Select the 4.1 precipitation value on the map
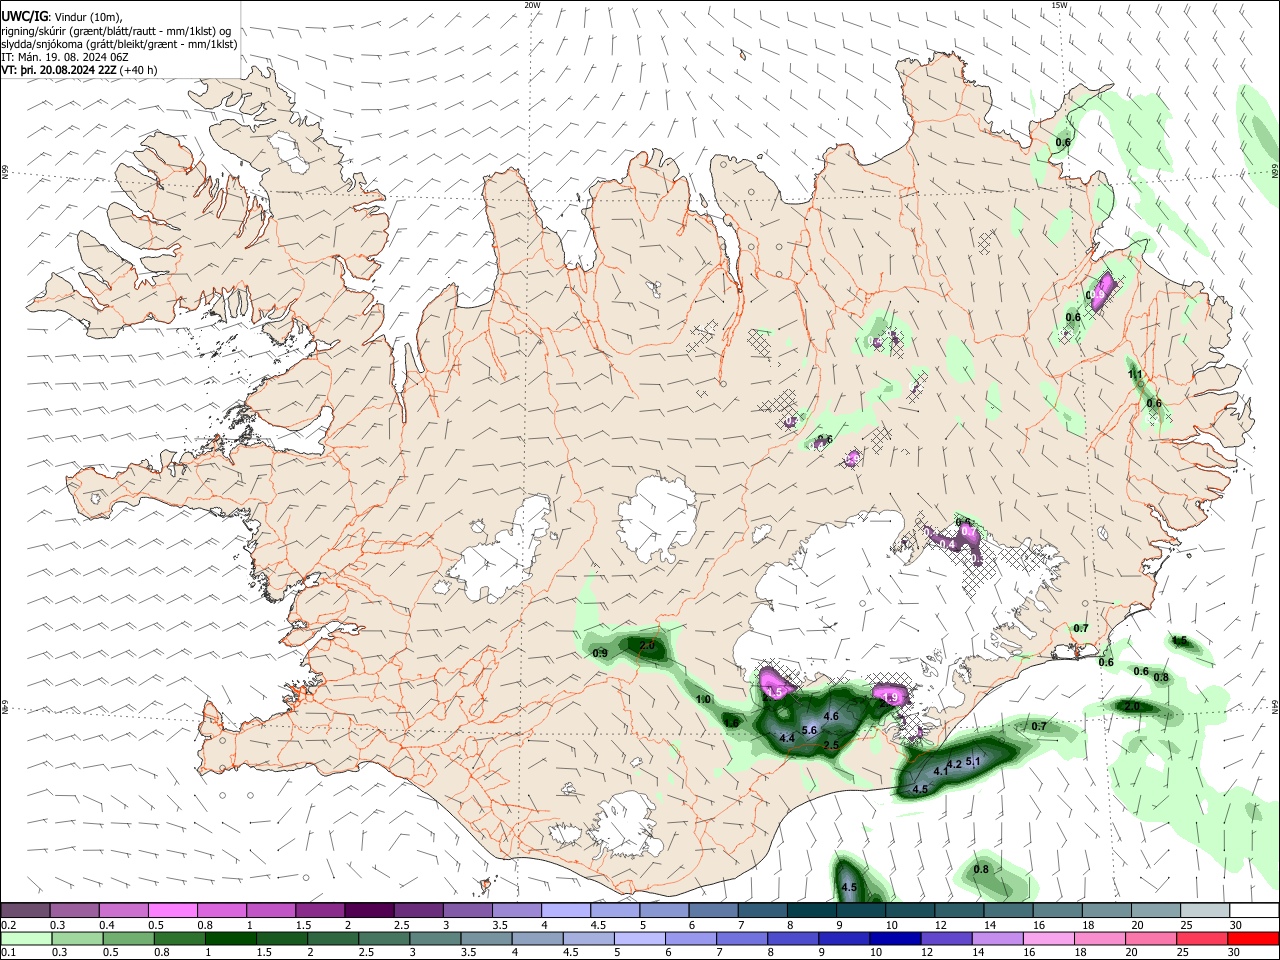1280x960 pixels. pyautogui.click(x=941, y=772)
